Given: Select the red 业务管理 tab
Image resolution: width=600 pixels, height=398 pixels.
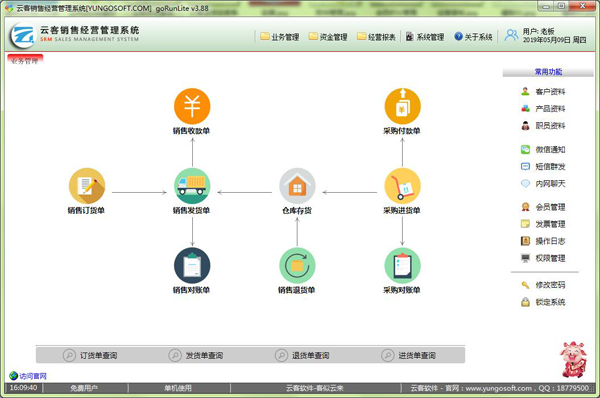Looking at the screenshot, I should click(x=25, y=60).
